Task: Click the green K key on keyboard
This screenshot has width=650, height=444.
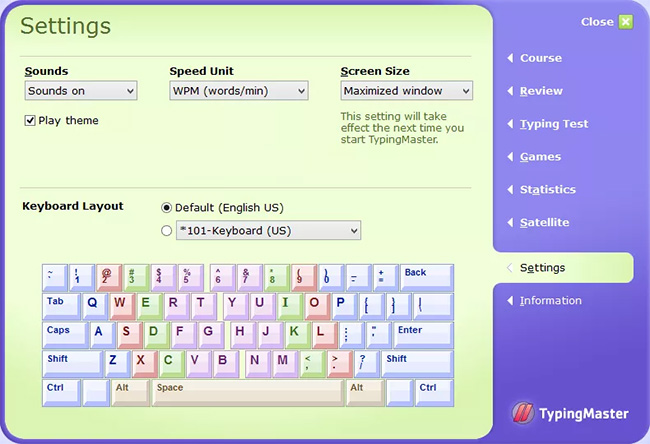Action: (298, 335)
